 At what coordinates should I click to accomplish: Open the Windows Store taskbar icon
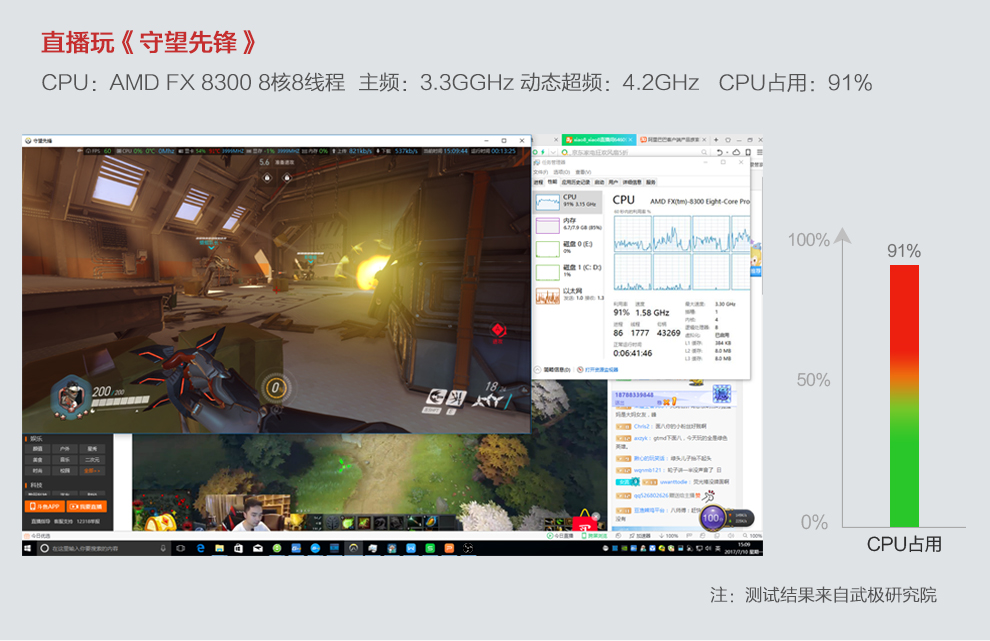(x=238, y=548)
